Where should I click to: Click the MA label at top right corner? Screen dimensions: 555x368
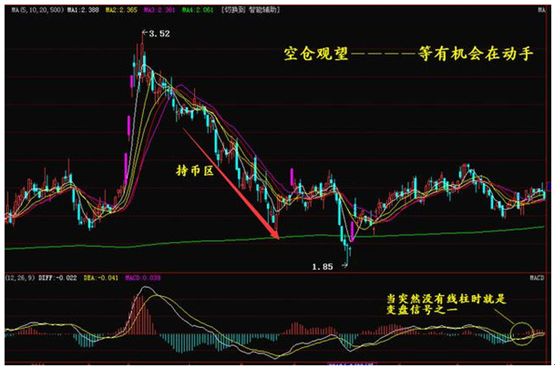pyautogui.click(x=542, y=10)
